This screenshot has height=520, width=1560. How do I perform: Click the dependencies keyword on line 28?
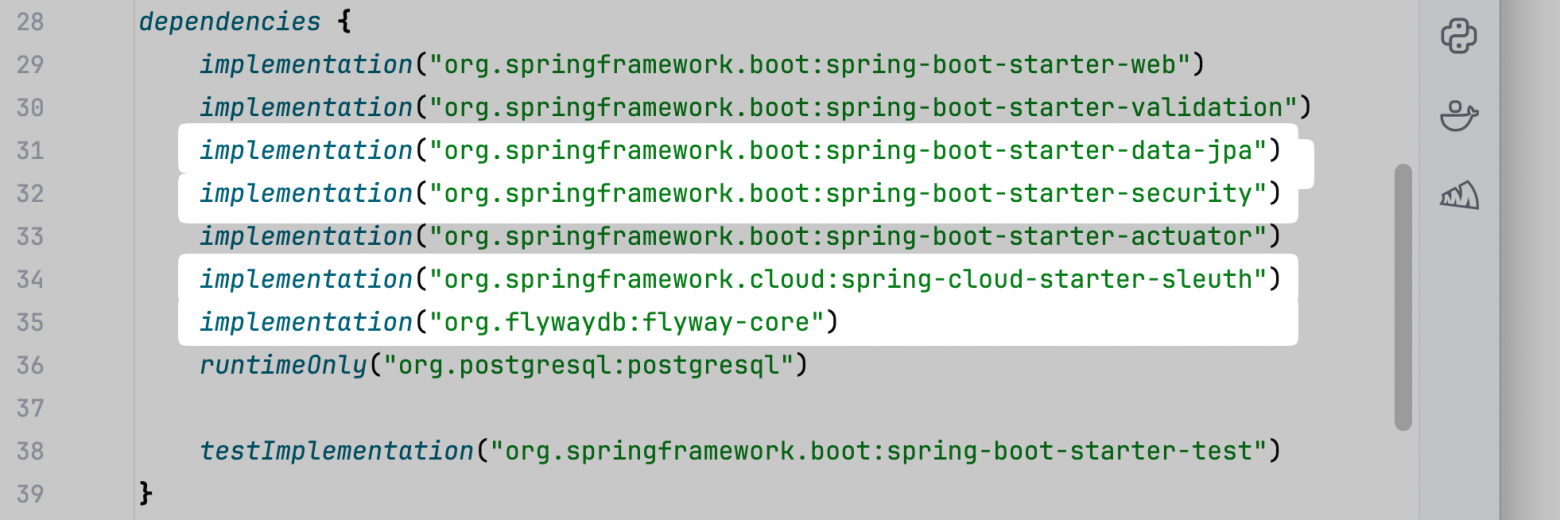(x=230, y=21)
